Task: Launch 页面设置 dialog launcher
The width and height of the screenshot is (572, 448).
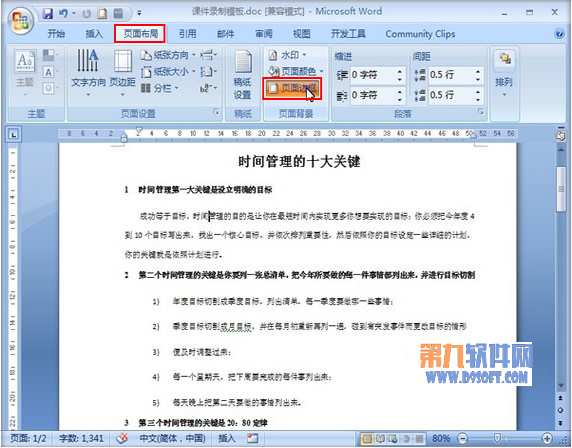Action: tap(216, 112)
